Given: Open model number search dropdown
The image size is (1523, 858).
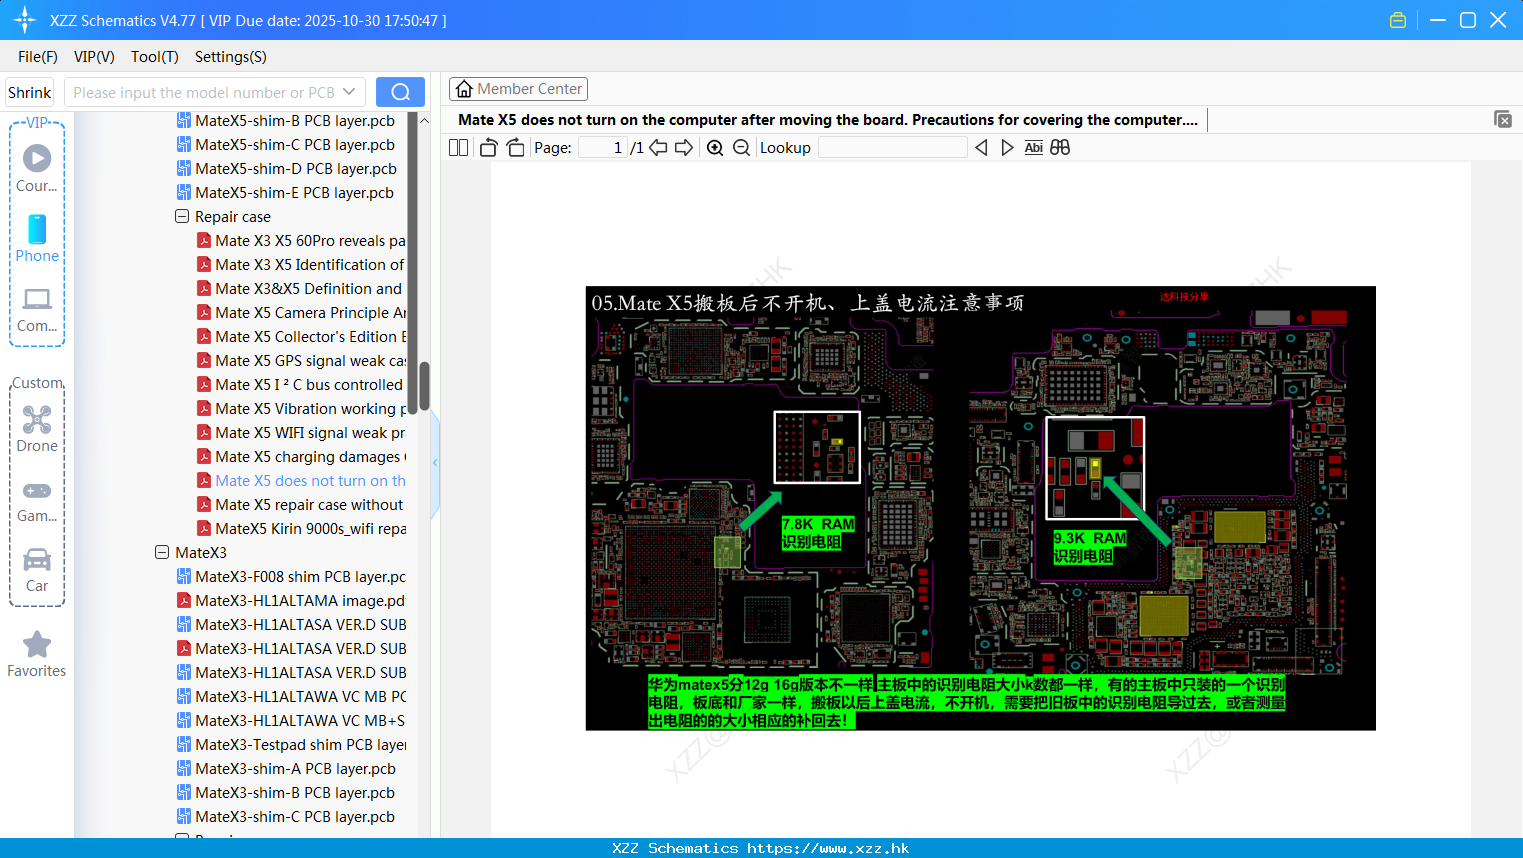Looking at the screenshot, I should [349, 92].
